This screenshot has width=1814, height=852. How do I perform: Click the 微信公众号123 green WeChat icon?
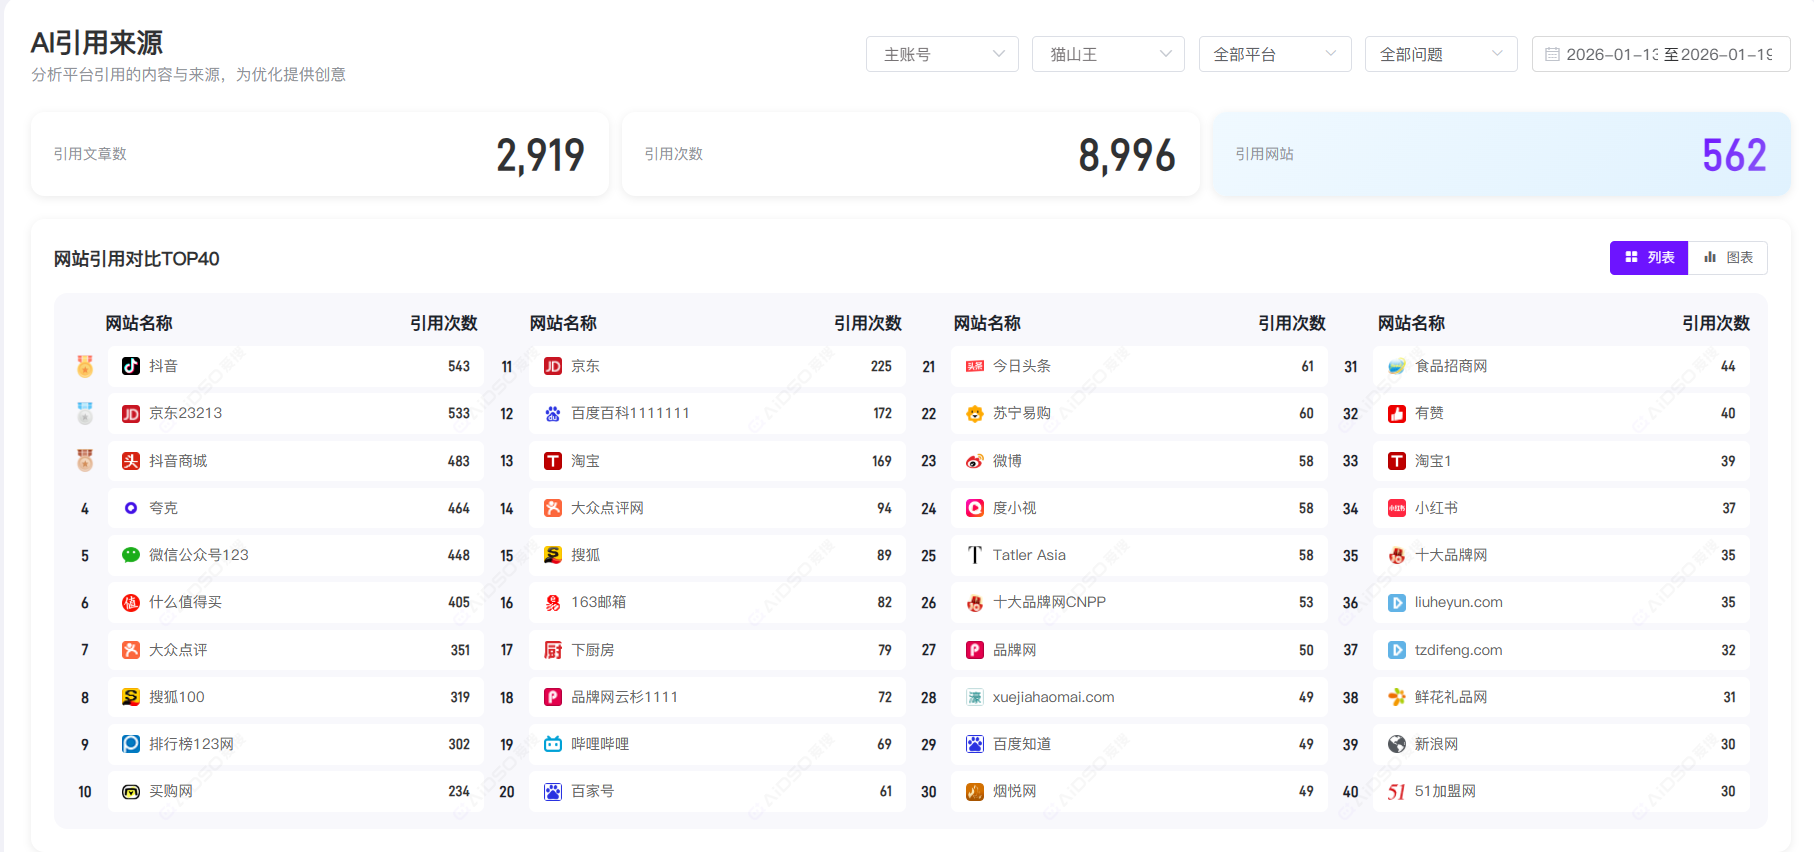tap(131, 555)
